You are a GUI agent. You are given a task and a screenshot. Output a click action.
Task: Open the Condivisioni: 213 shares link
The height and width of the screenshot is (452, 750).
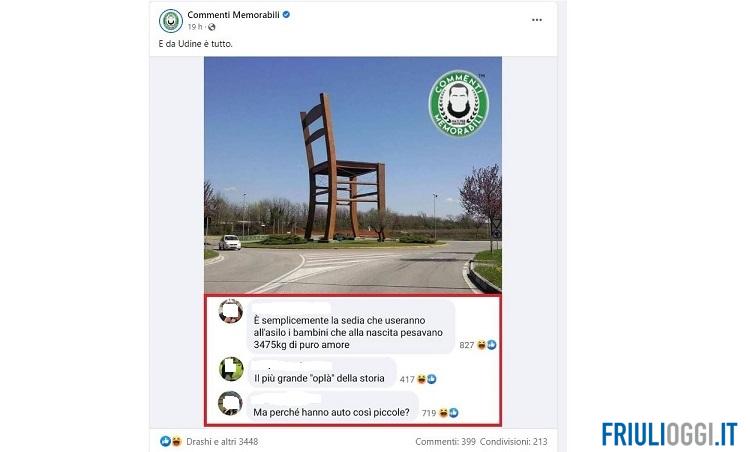click(x=514, y=441)
